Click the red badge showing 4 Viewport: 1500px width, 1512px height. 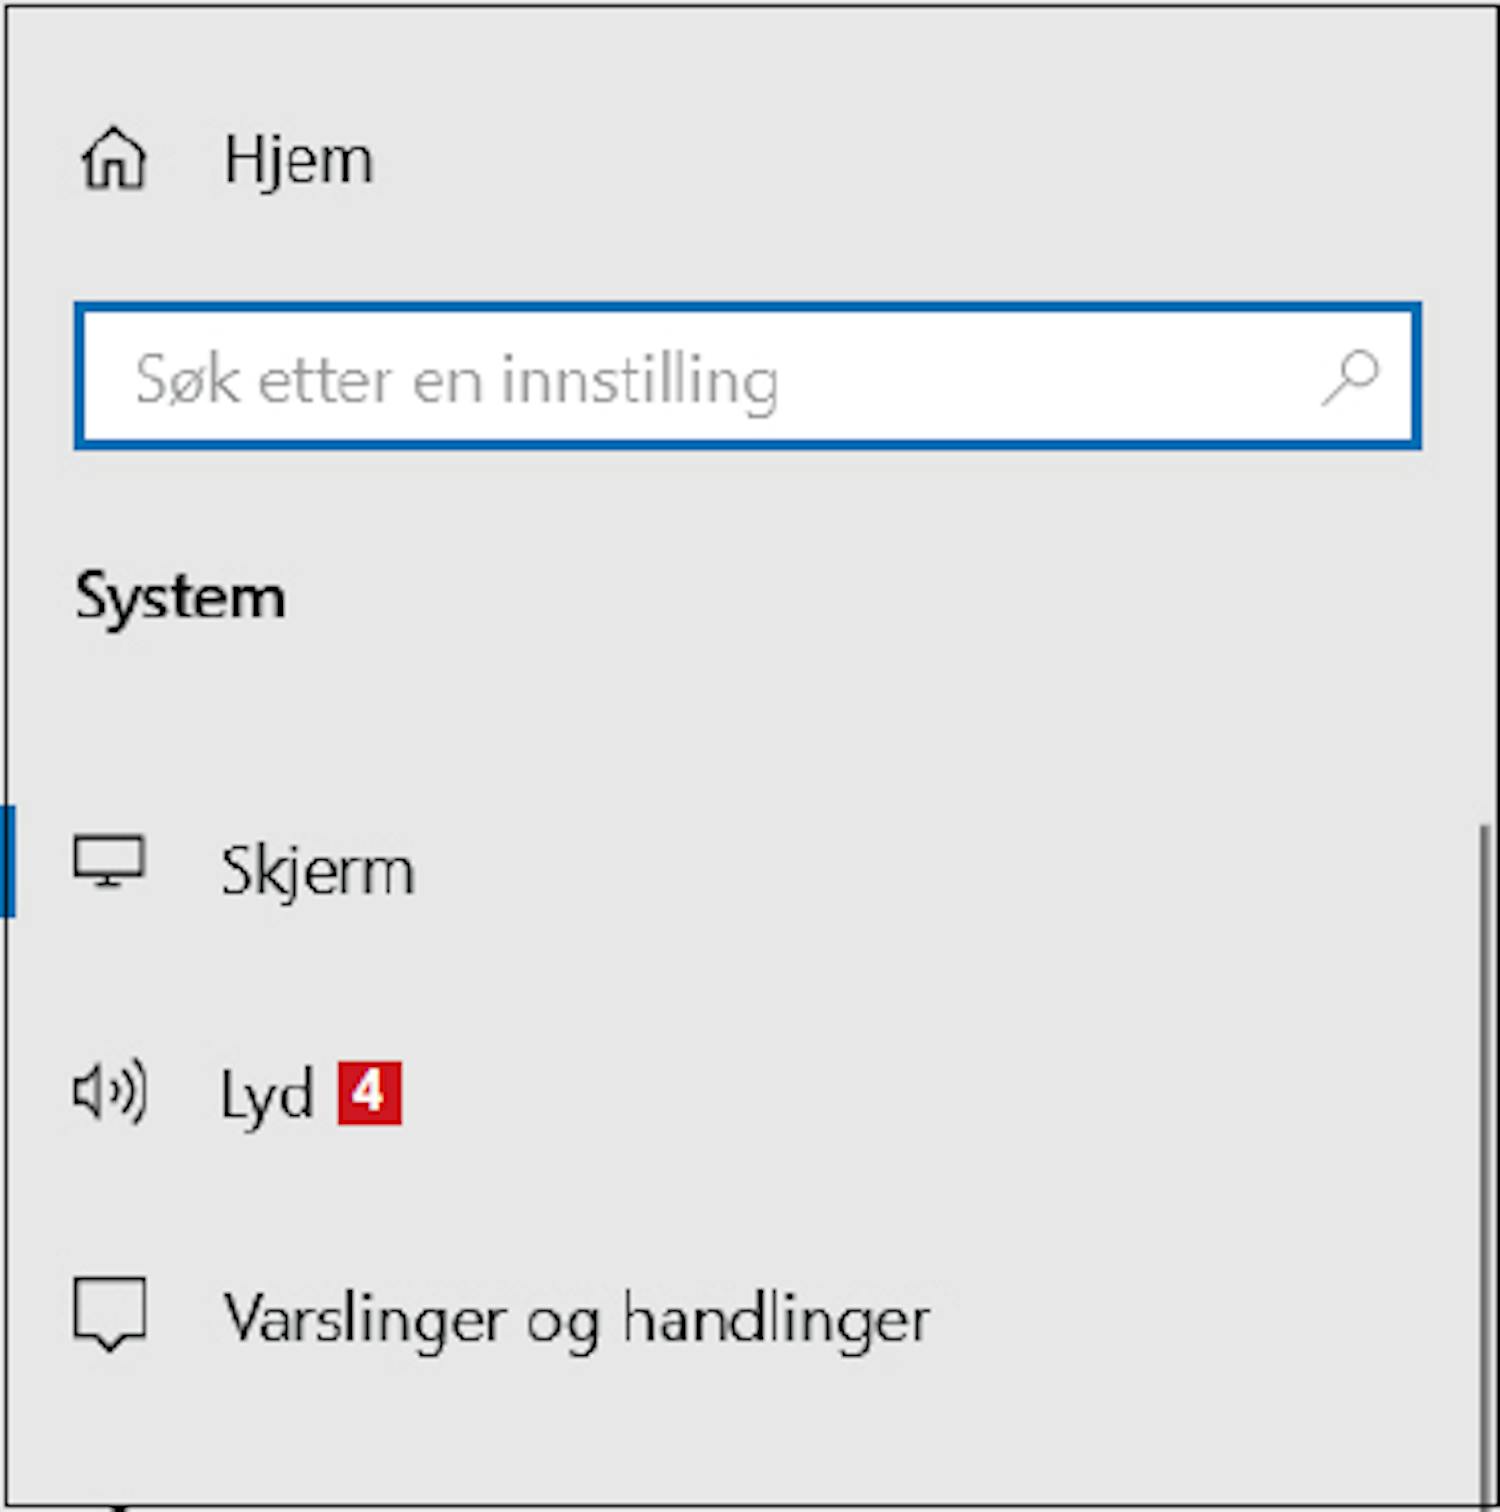[369, 1092]
